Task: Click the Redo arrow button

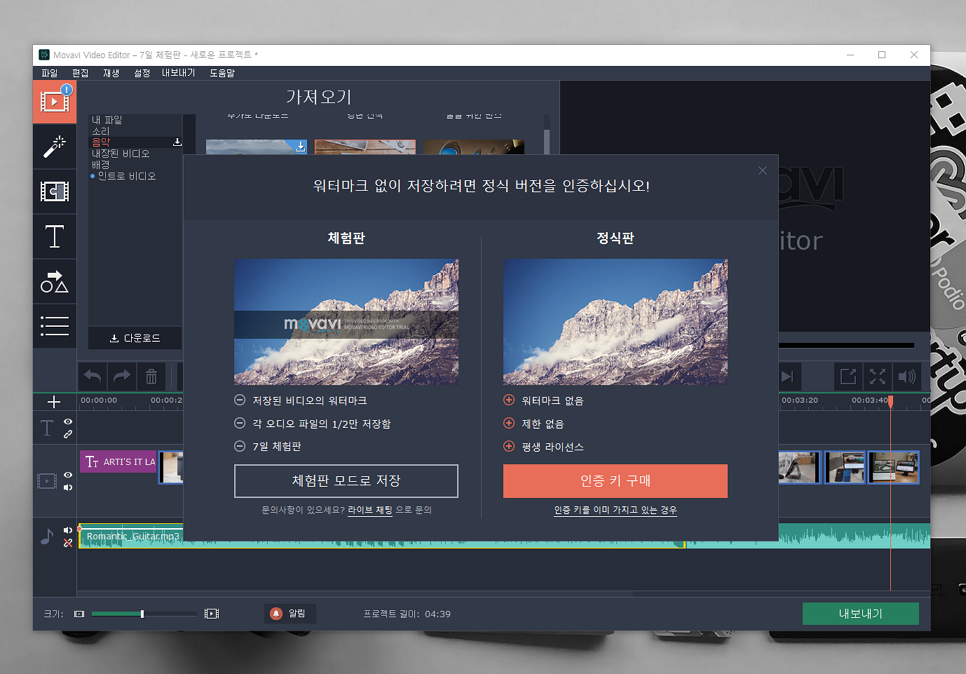Action: [122, 376]
